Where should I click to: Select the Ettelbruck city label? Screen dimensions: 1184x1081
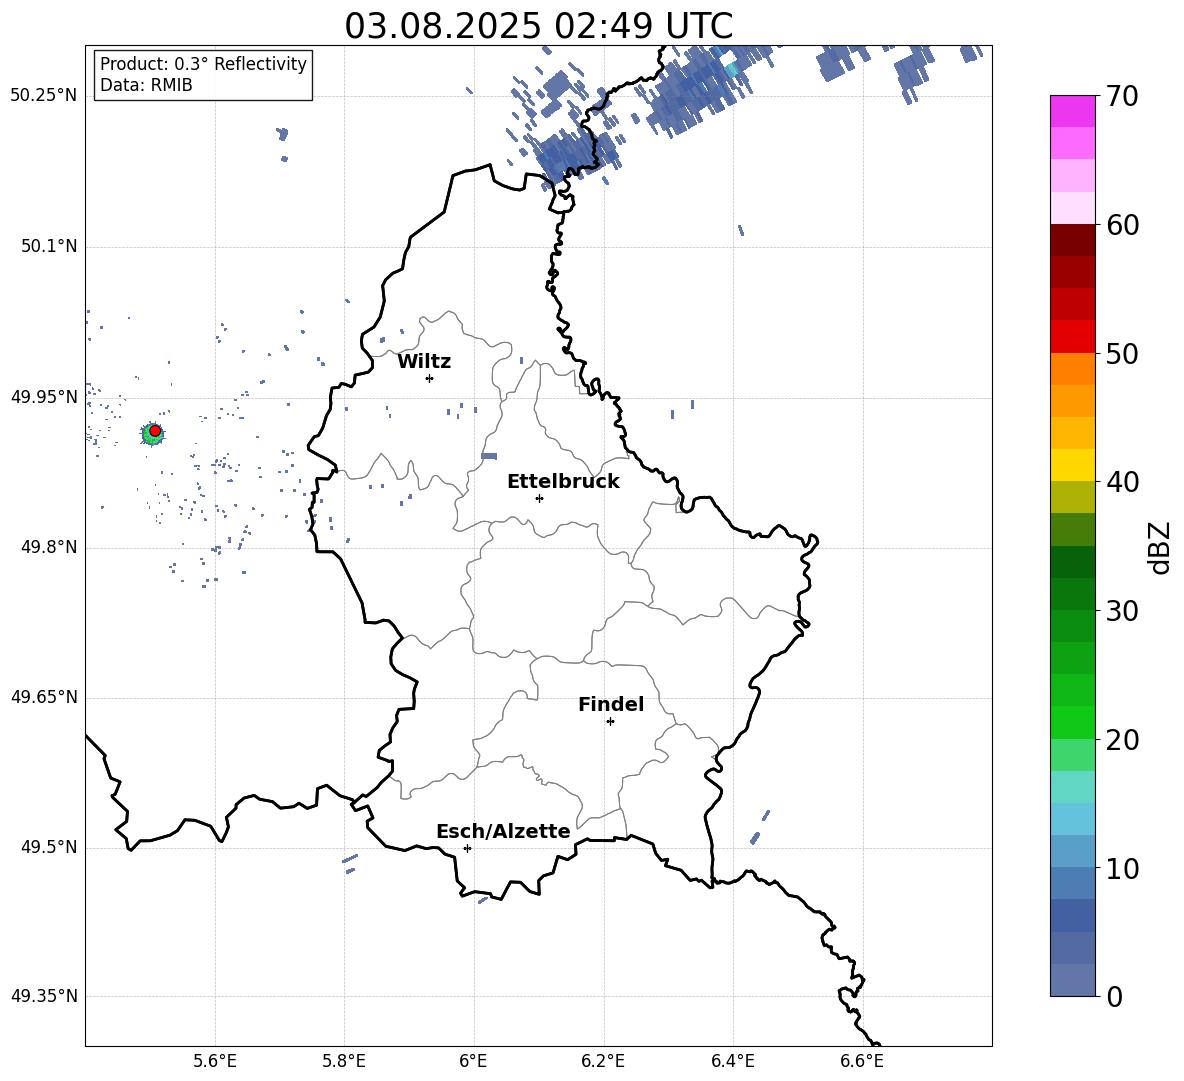tap(563, 482)
